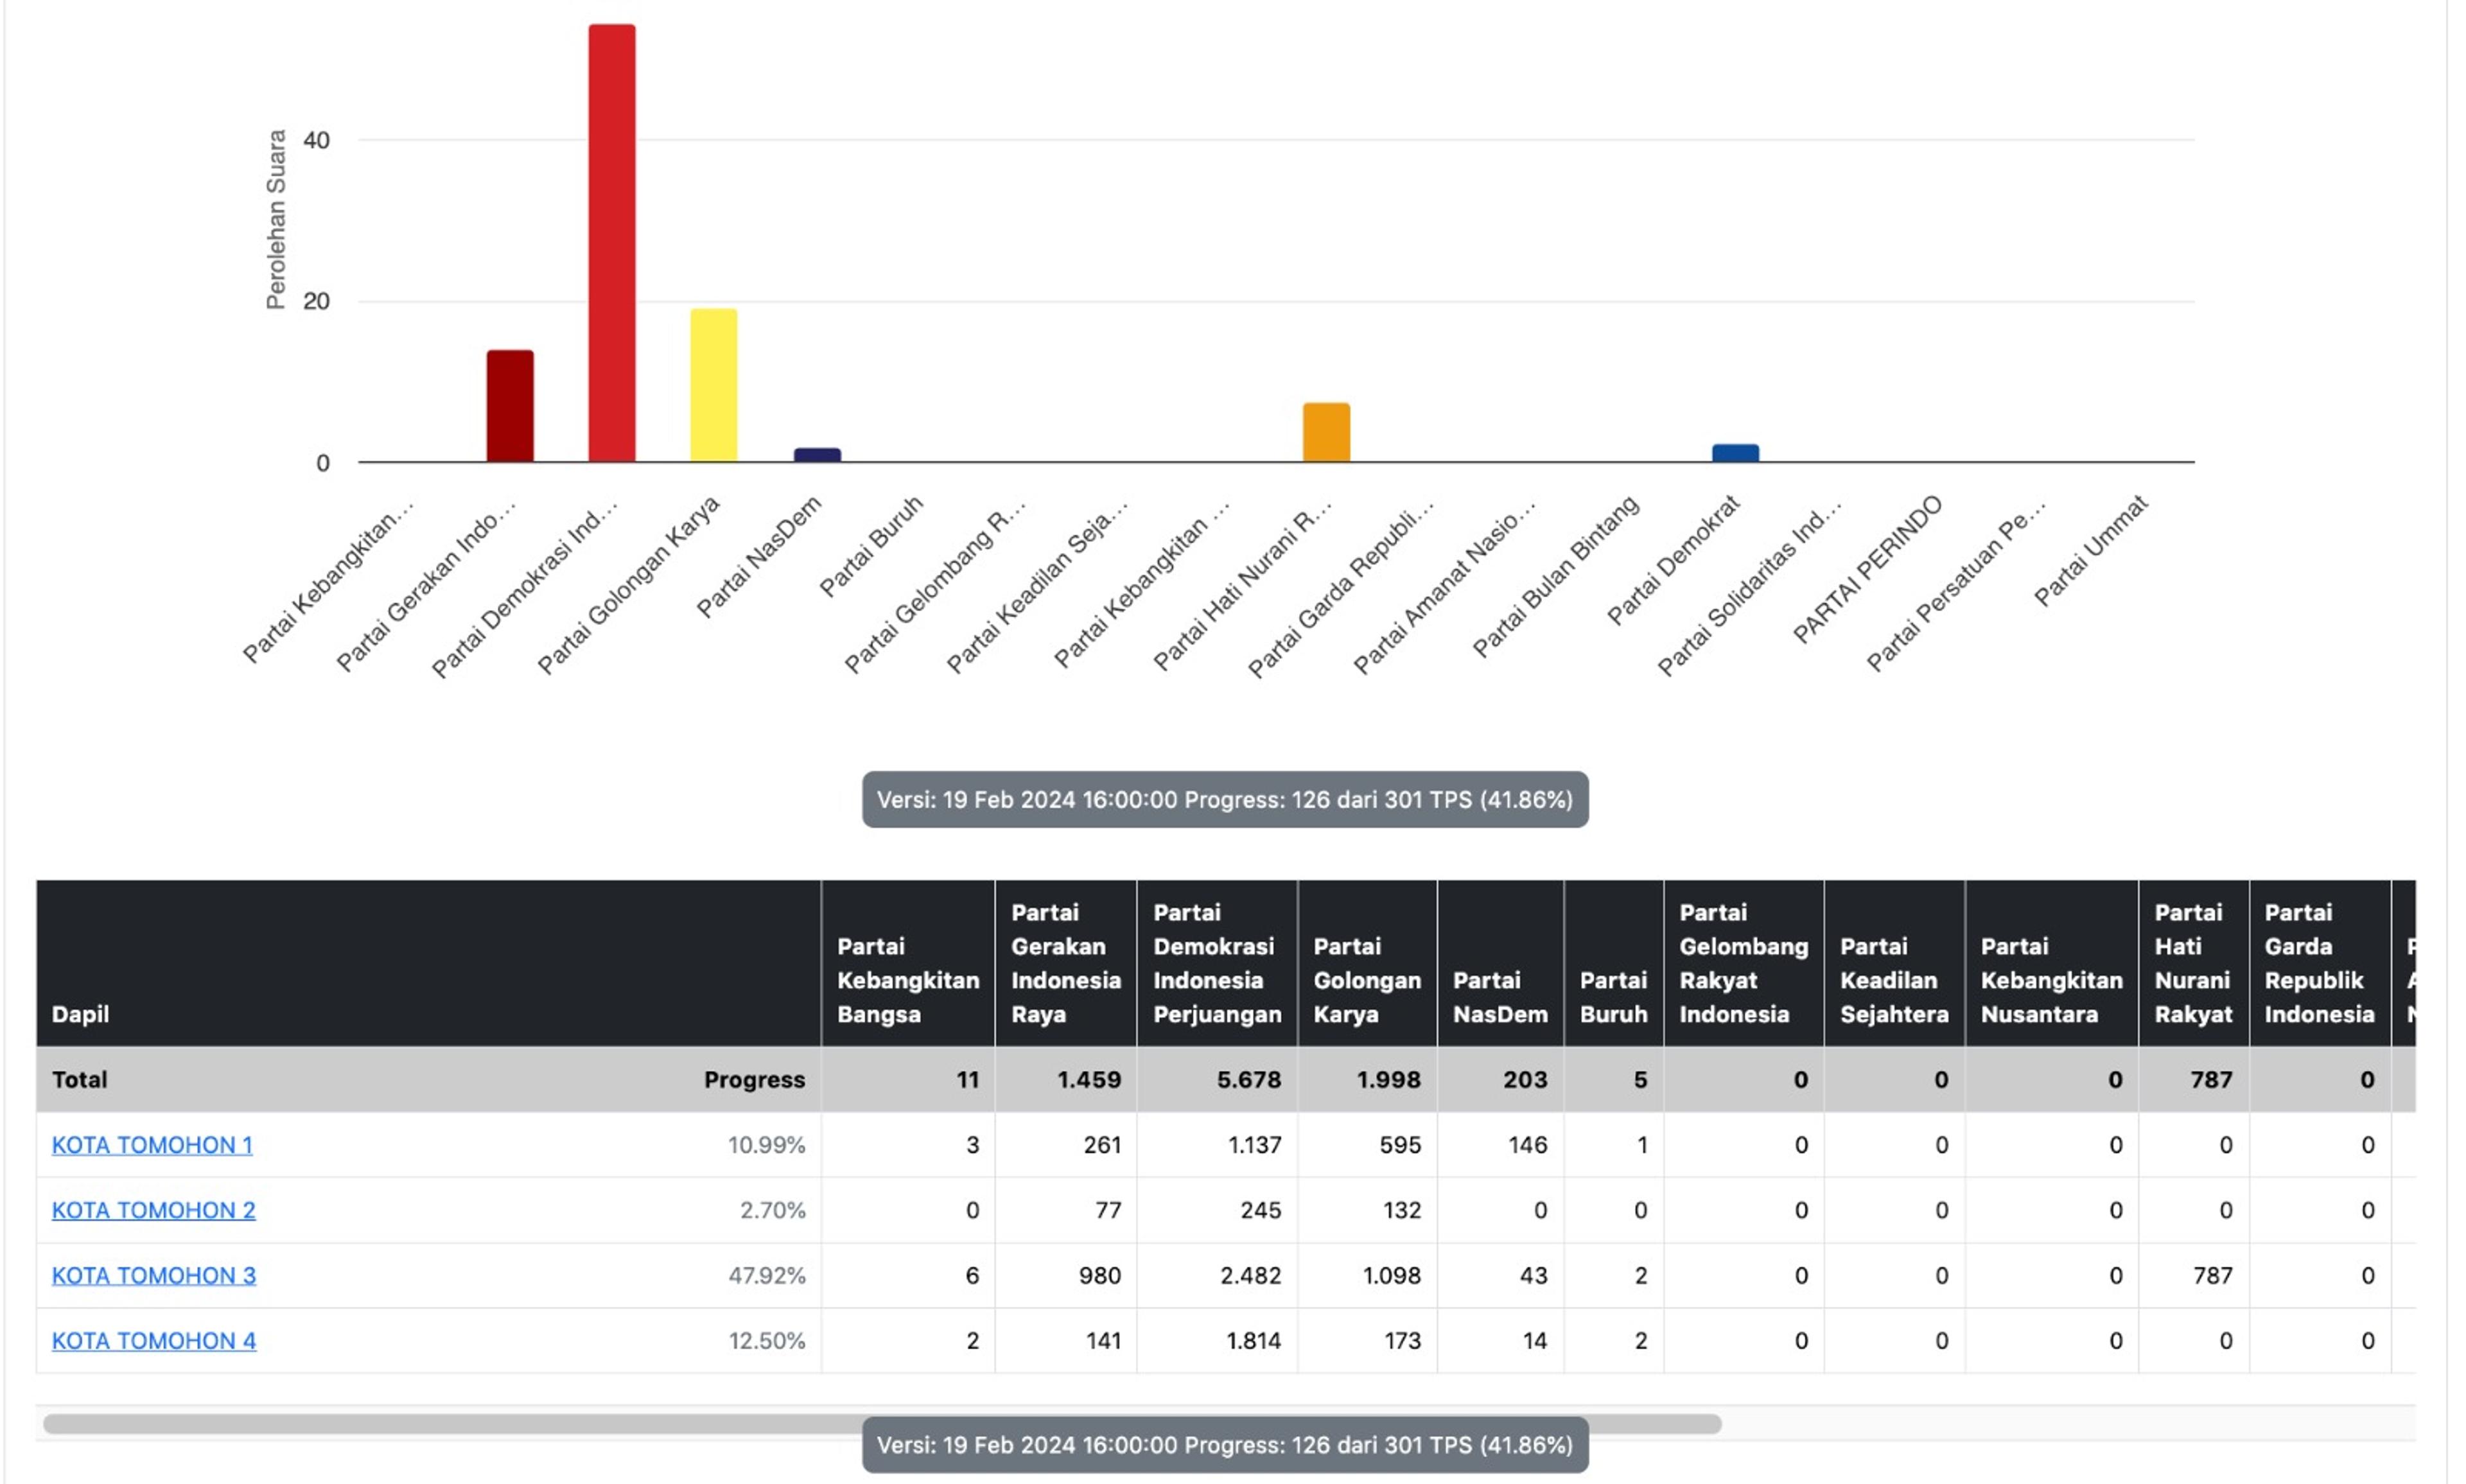The height and width of the screenshot is (1484, 2466).
Task: Click the red Partai Demokrasi Indonesia Perjuangan bar
Action: coord(611,243)
